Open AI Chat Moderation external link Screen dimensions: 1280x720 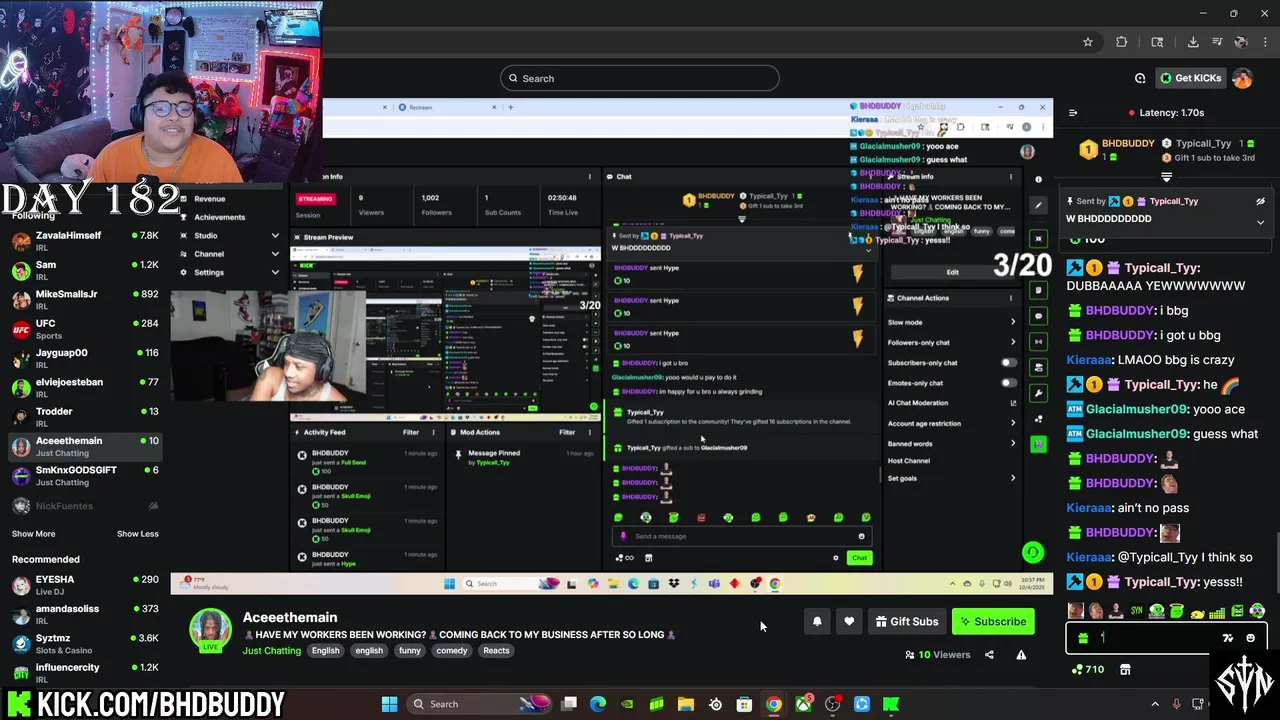(1013, 403)
